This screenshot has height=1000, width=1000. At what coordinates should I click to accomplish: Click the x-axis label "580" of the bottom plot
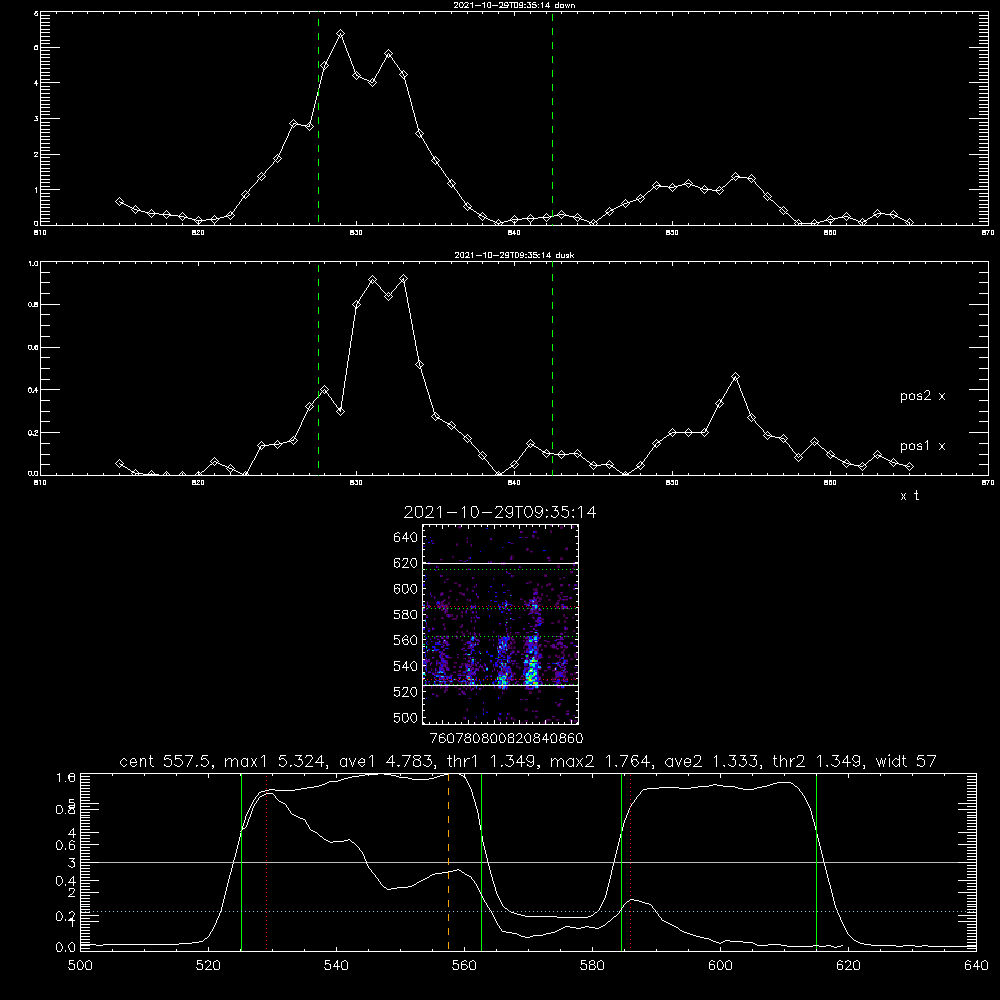coord(592,966)
